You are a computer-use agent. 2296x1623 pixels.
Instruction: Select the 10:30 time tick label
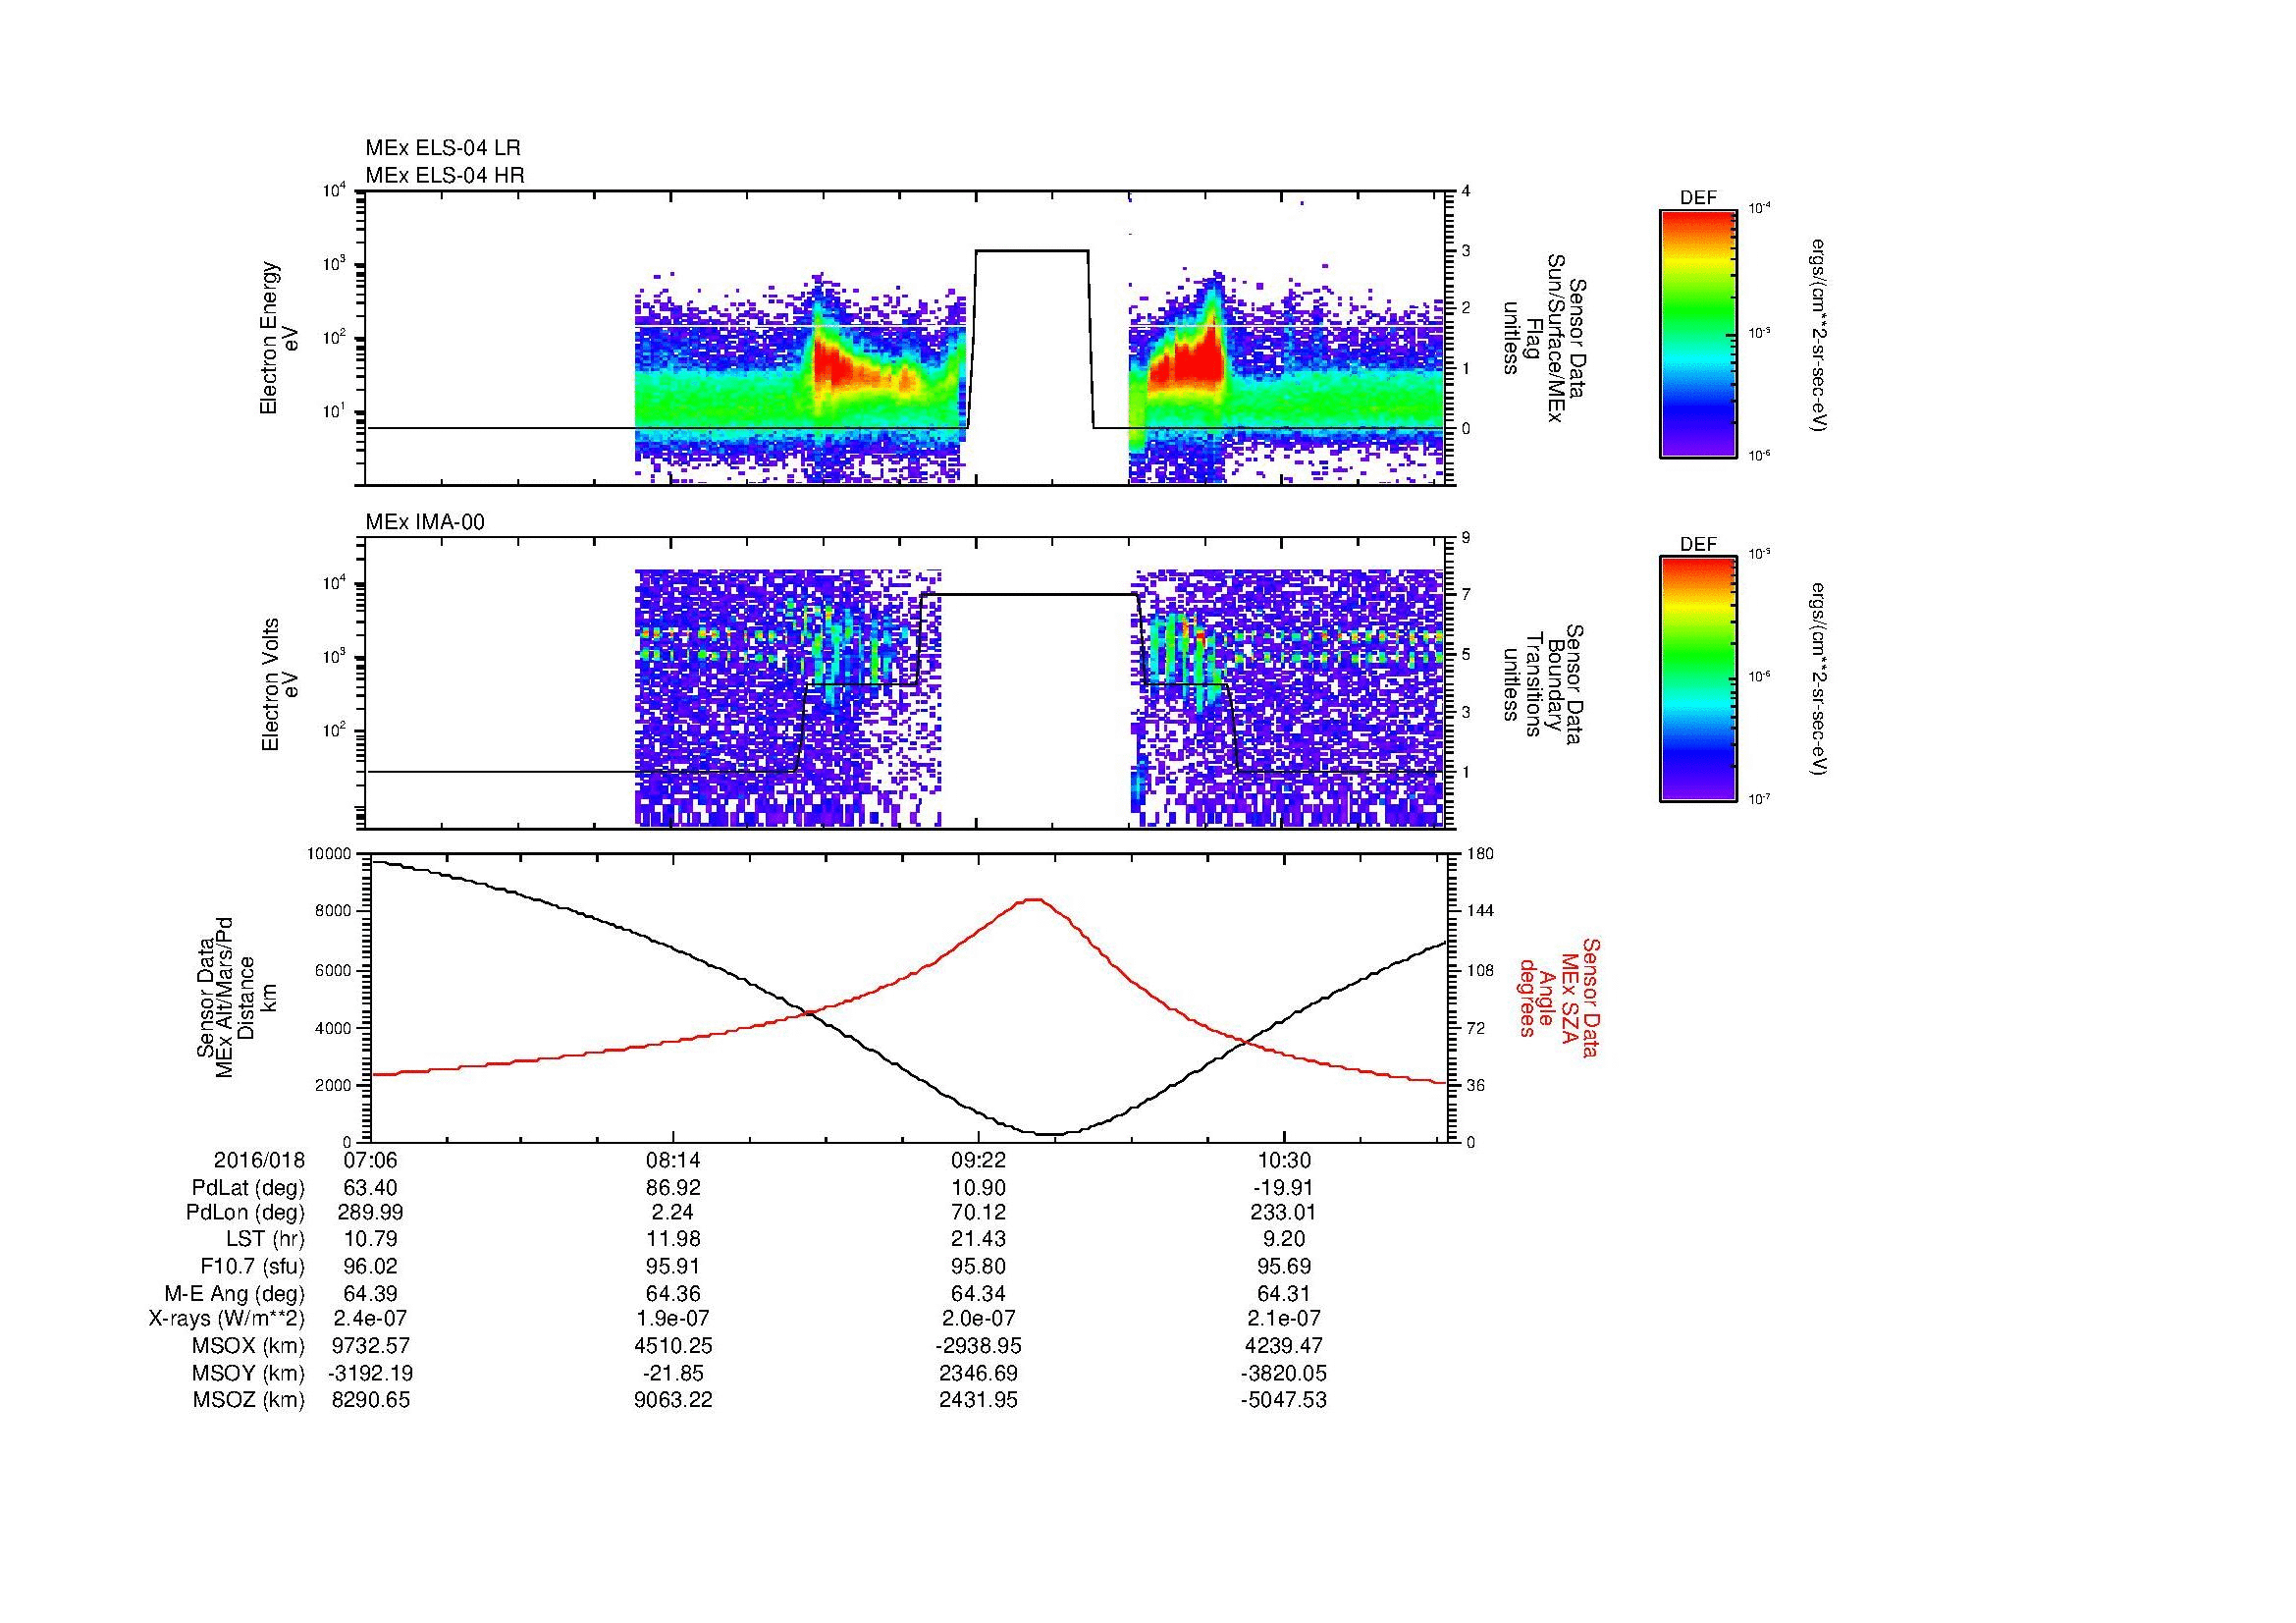click(1283, 1161)
